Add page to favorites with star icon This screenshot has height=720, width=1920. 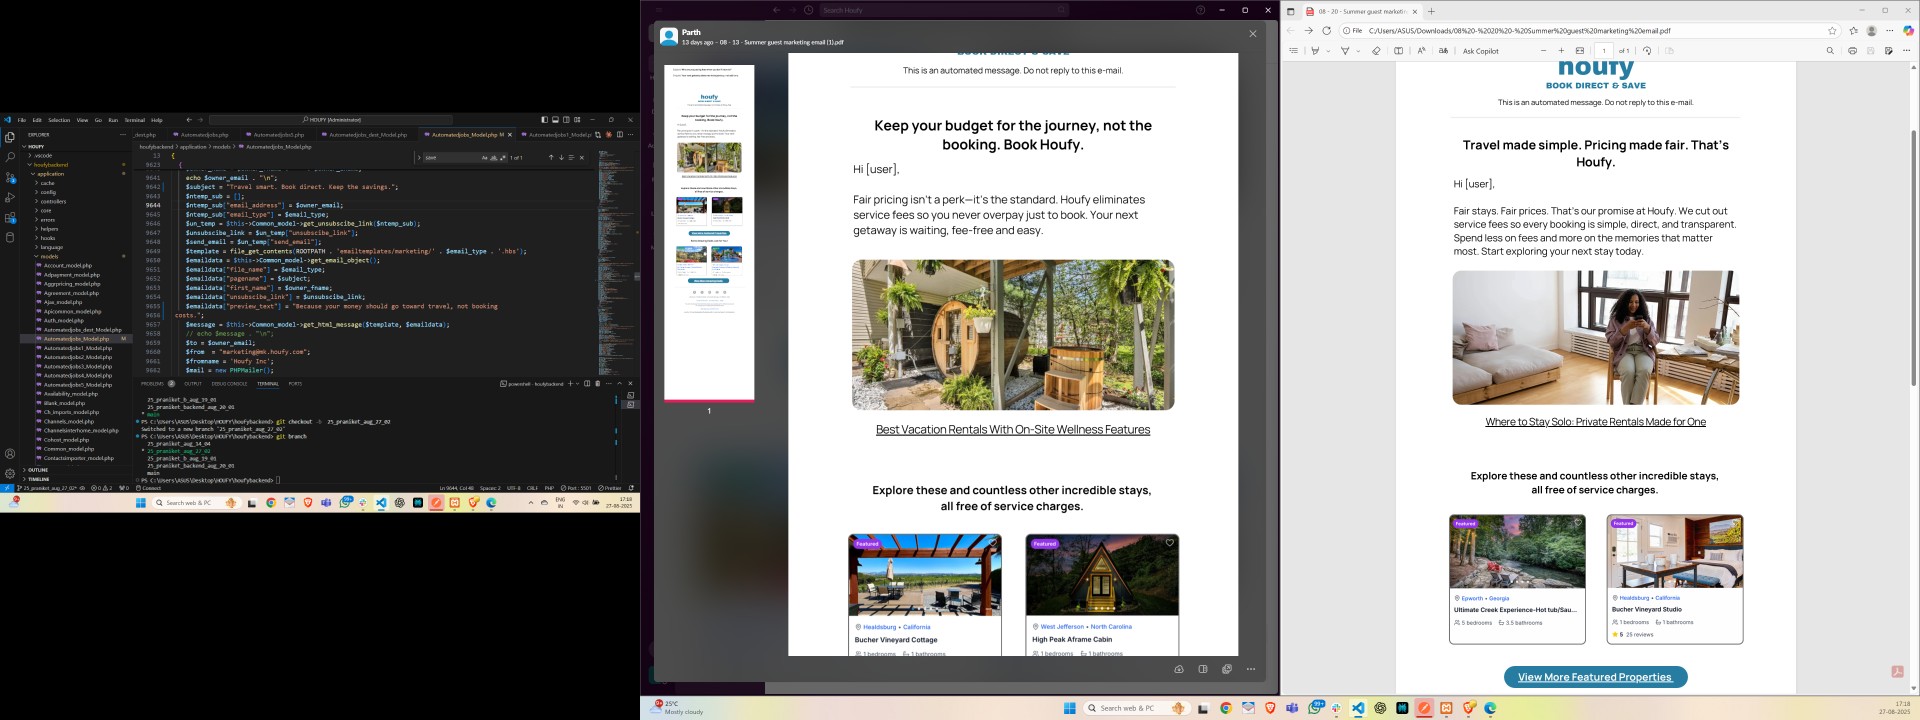[x=1832, y=31]
